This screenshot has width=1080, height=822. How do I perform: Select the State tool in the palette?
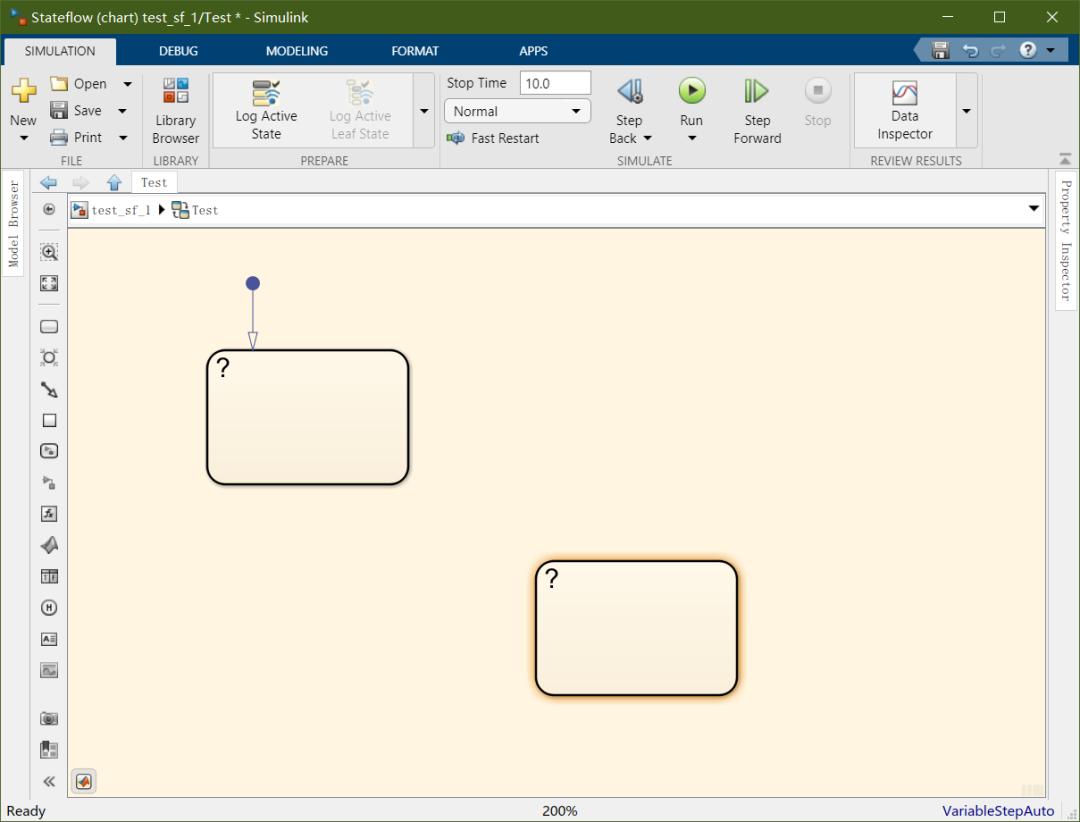tap(49, 327)
